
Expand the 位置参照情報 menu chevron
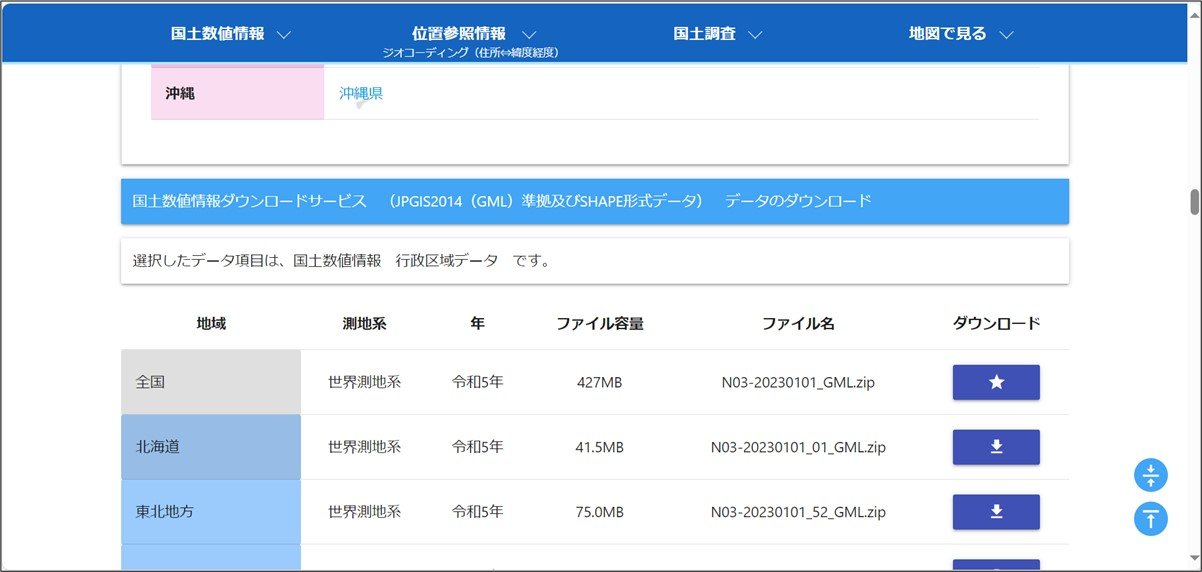pyautogui.click(x=530, y=34)
